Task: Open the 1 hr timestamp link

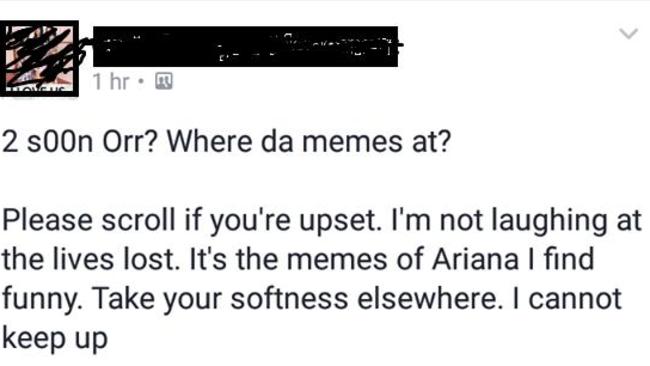Action: [111, 81]
